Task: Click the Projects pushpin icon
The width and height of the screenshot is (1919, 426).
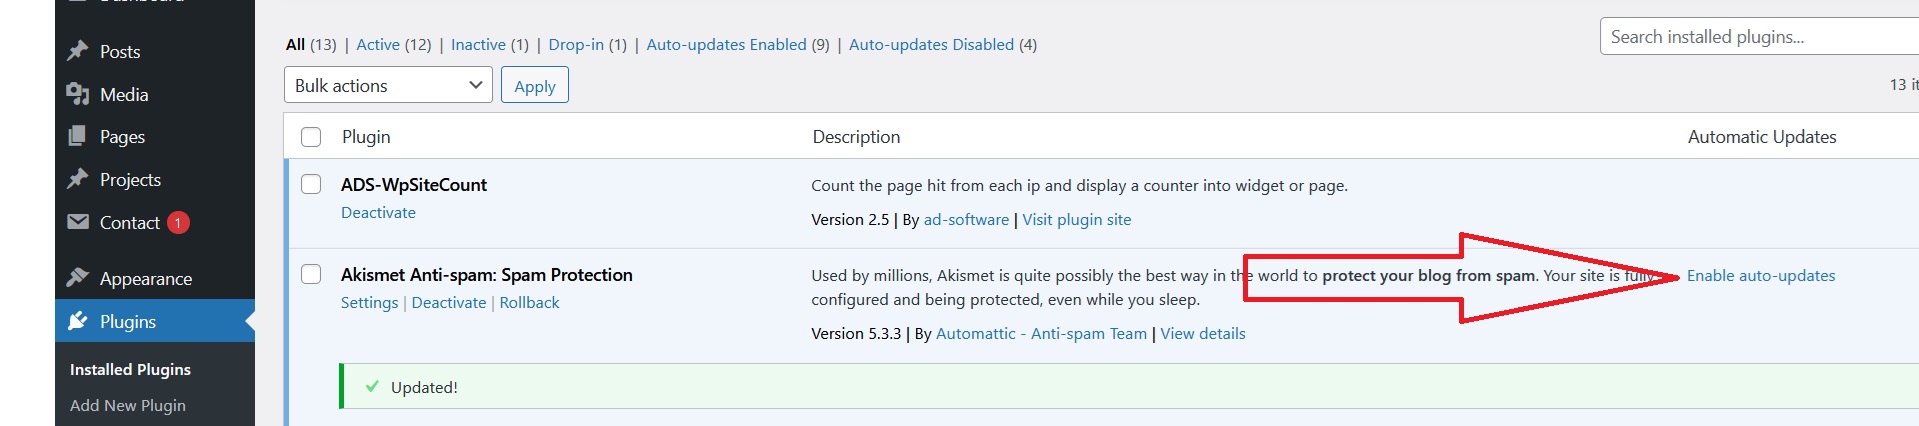Action: tap(78, 179)
